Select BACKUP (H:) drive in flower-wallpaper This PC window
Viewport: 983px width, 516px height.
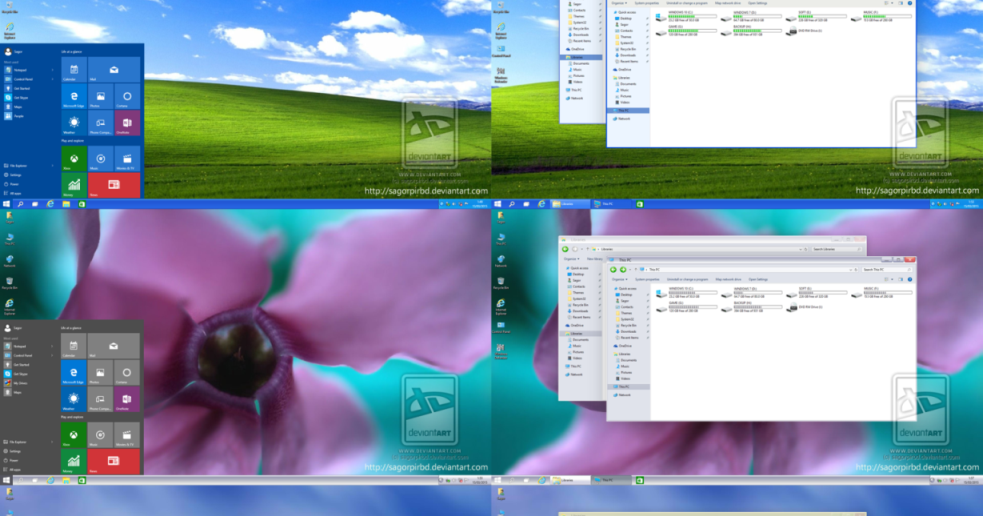(x=750, y=307)
